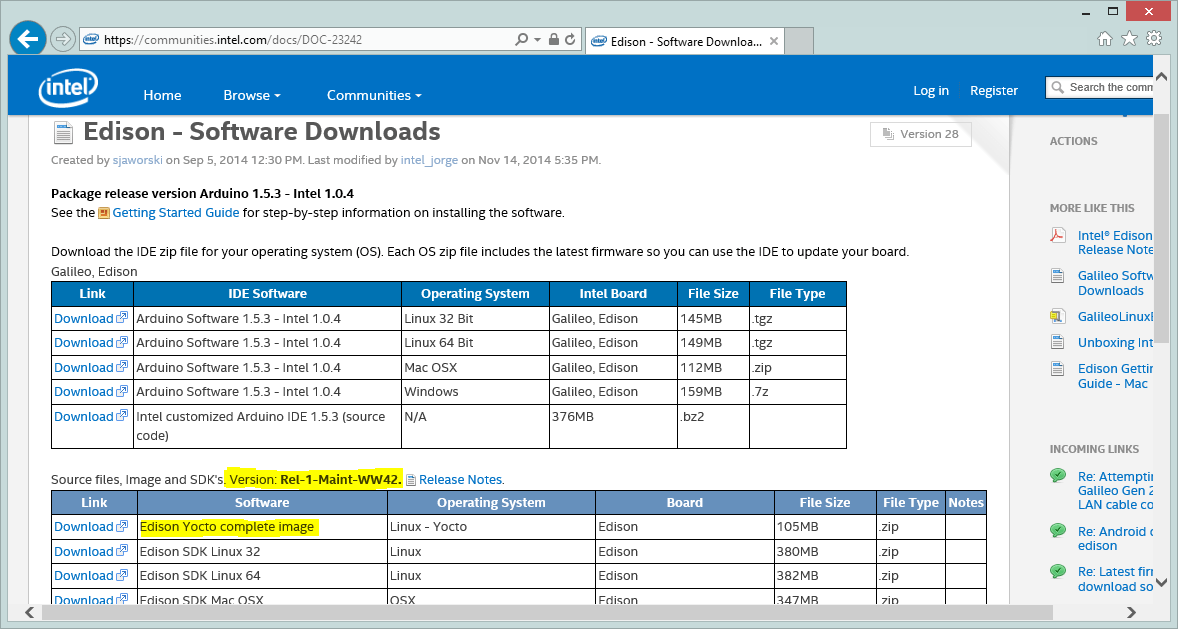Download Edison SDK Linux 32
The height and width of the screenshot is (629, 1178).
(x=91, y=552)
